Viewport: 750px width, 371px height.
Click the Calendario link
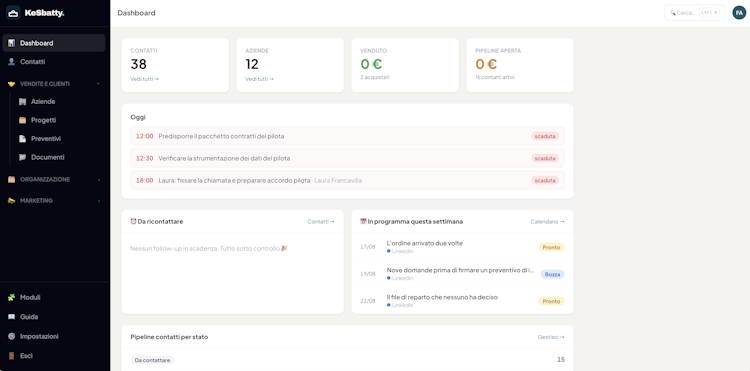(547, 222)
